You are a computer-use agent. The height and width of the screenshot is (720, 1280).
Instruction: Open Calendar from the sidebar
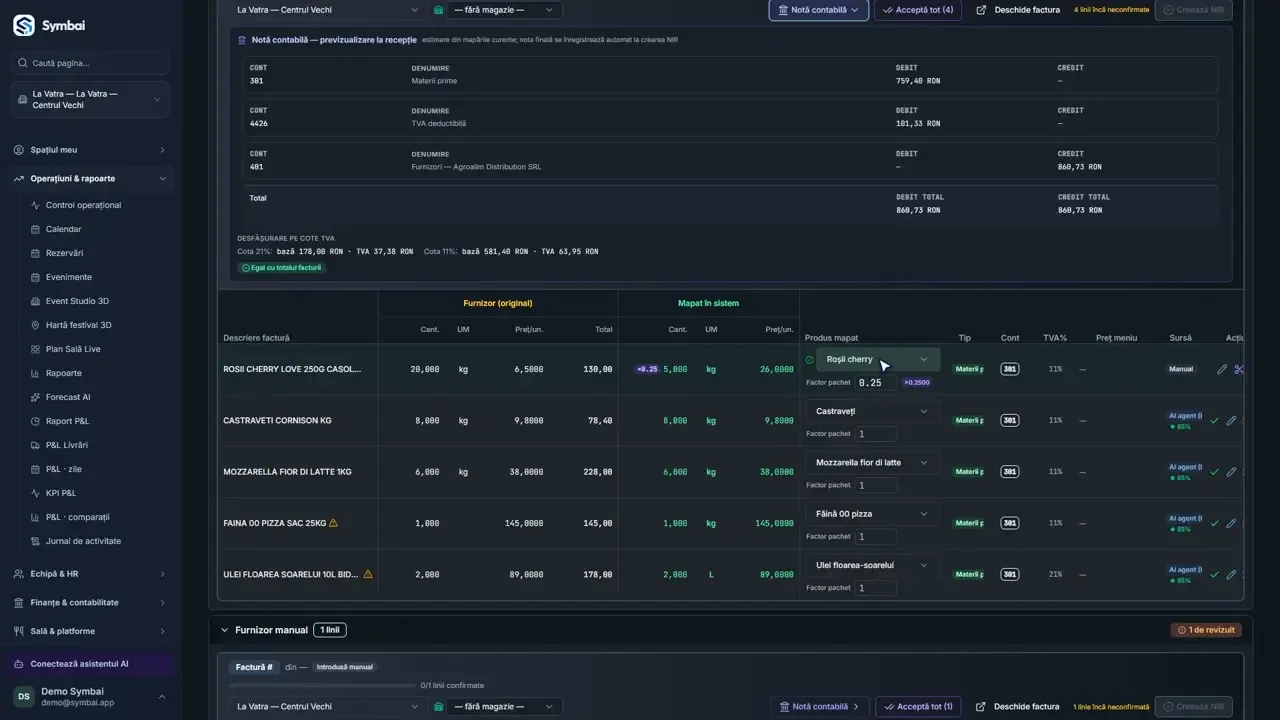[x=63, y=229]
